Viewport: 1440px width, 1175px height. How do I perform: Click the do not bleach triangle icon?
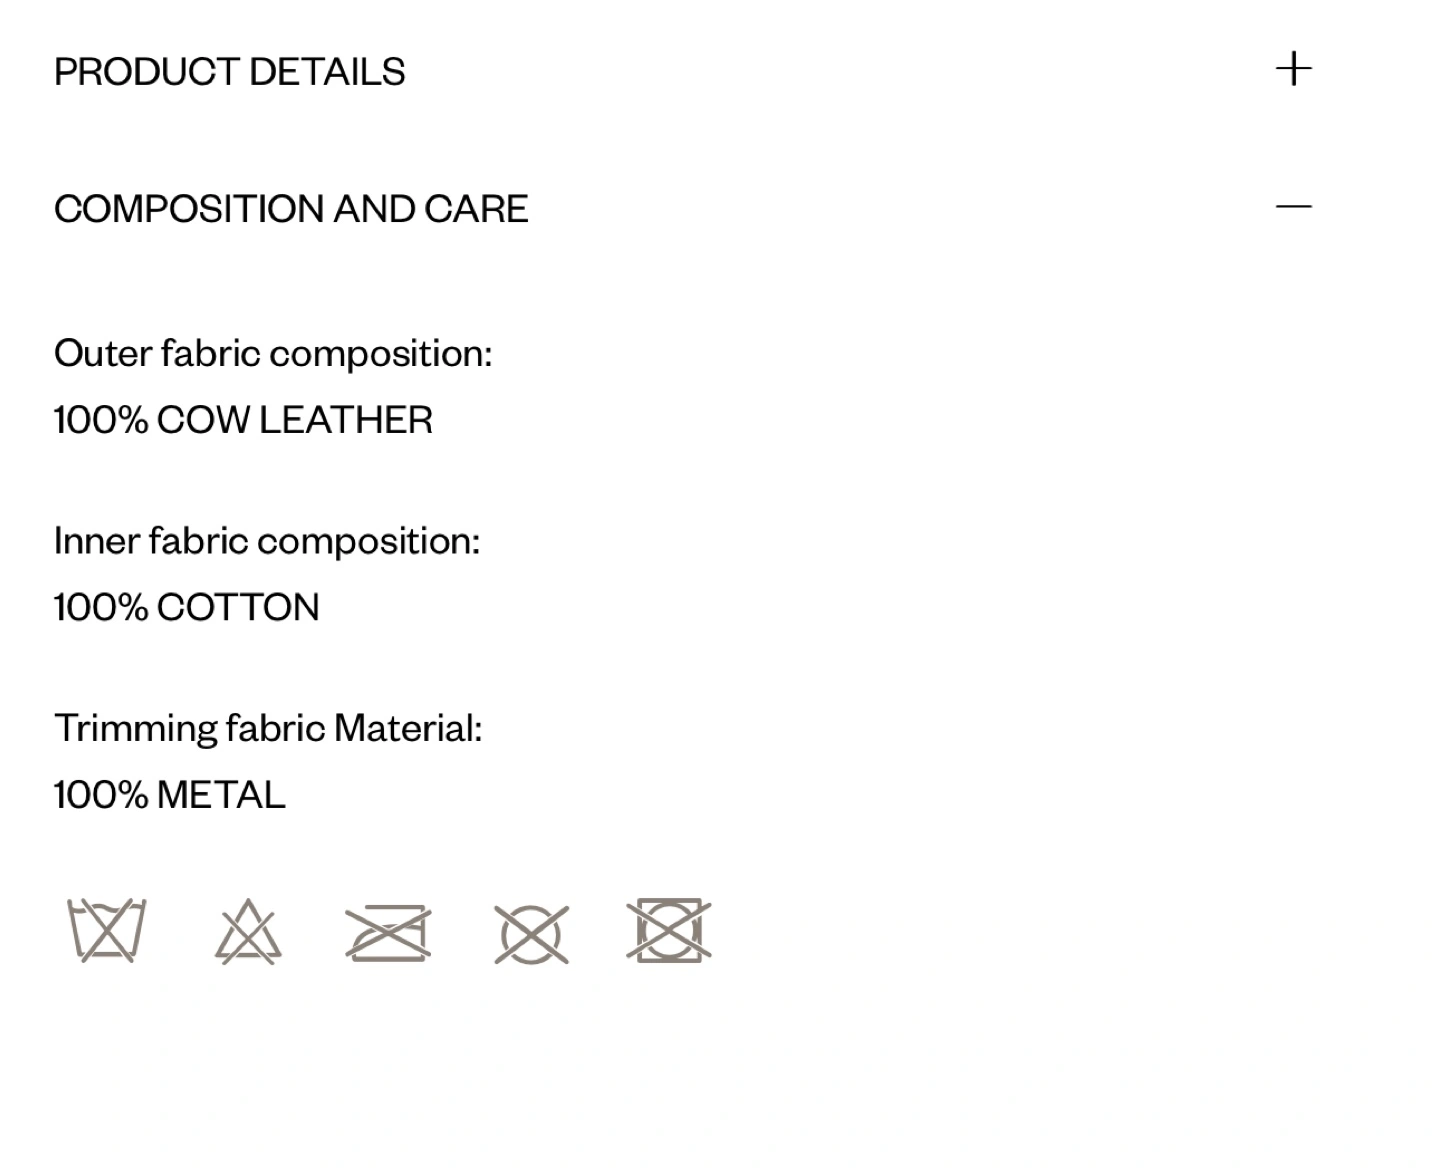click(248, 931)
